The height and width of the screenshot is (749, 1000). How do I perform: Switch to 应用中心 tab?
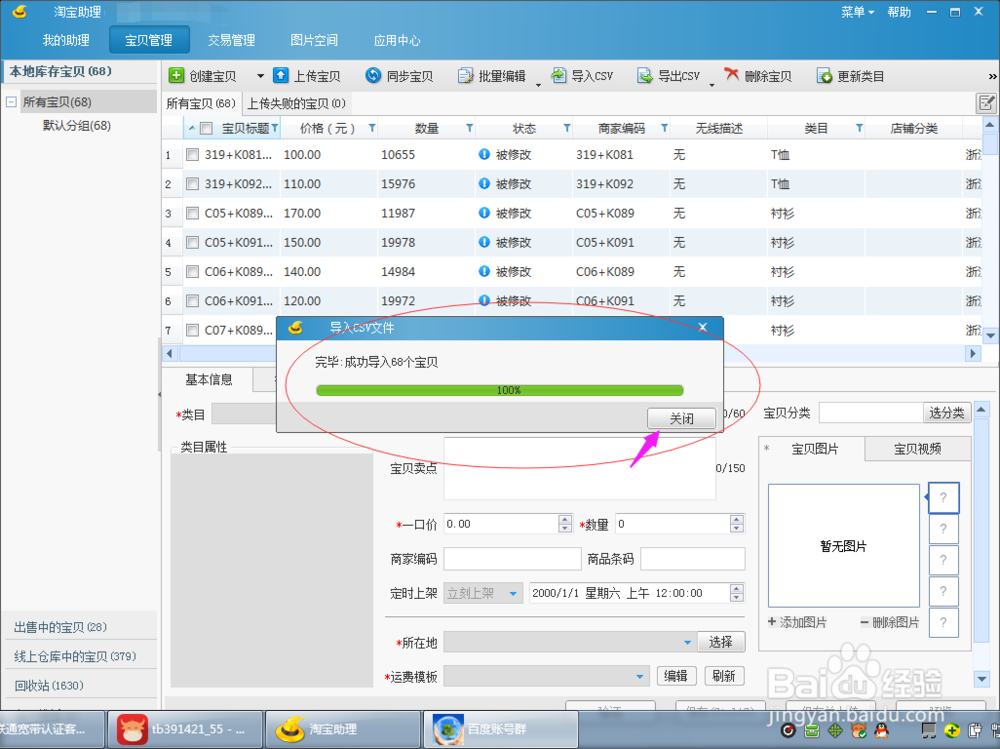(x=397, y=40)
